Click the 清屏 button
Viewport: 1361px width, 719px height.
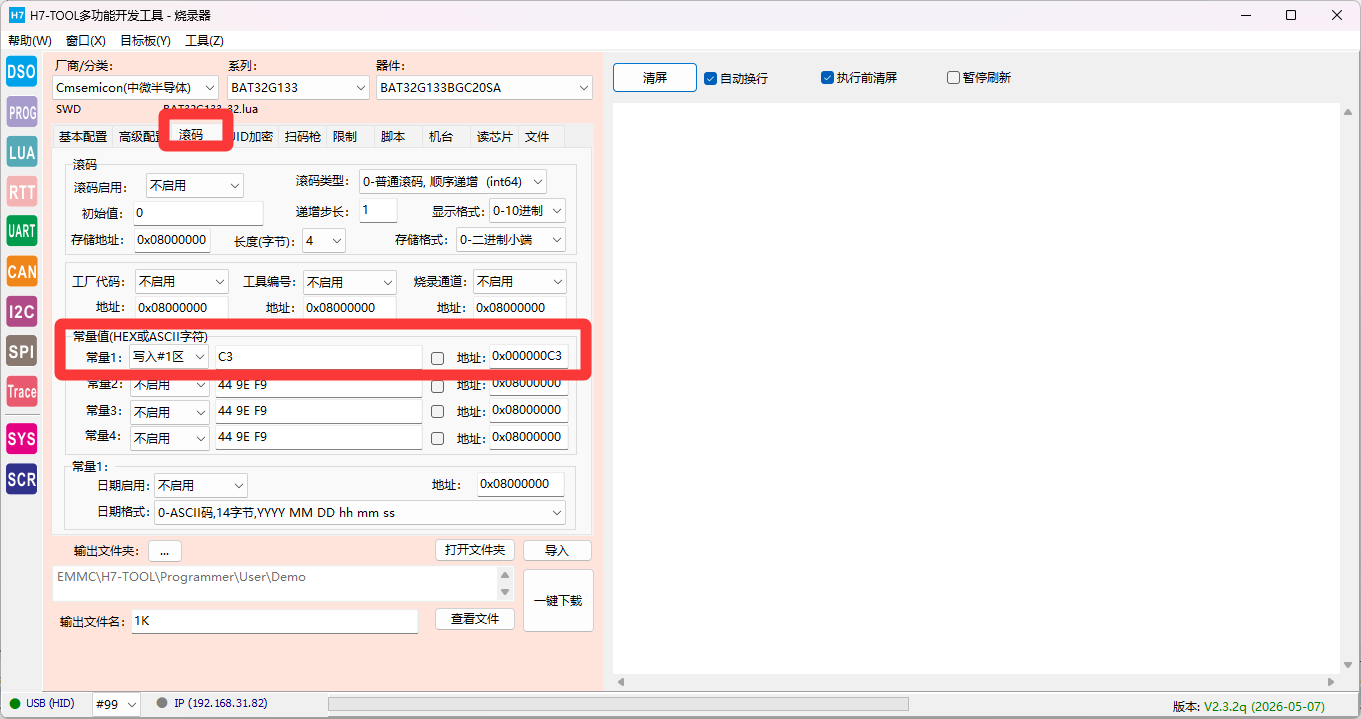(x=655, y=78)
